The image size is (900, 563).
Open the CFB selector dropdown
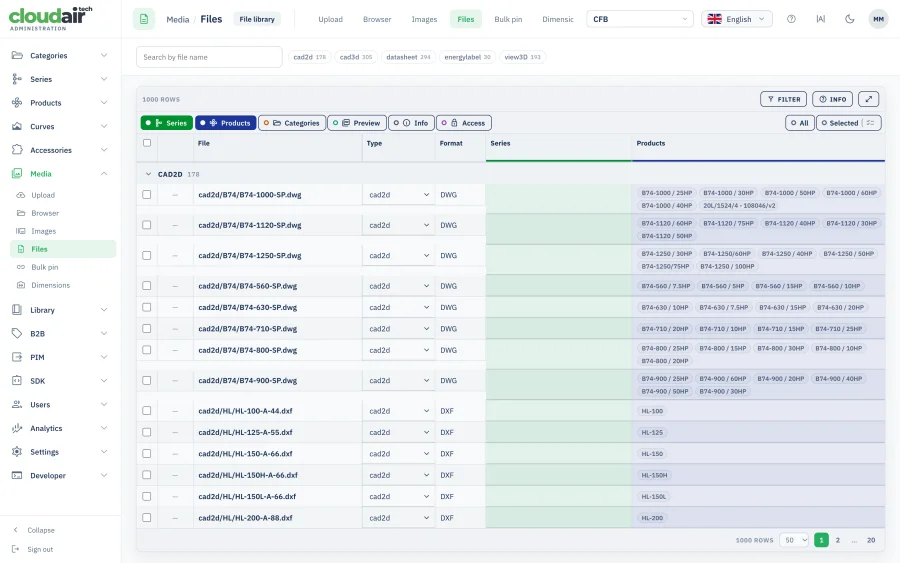click(639, 19)
